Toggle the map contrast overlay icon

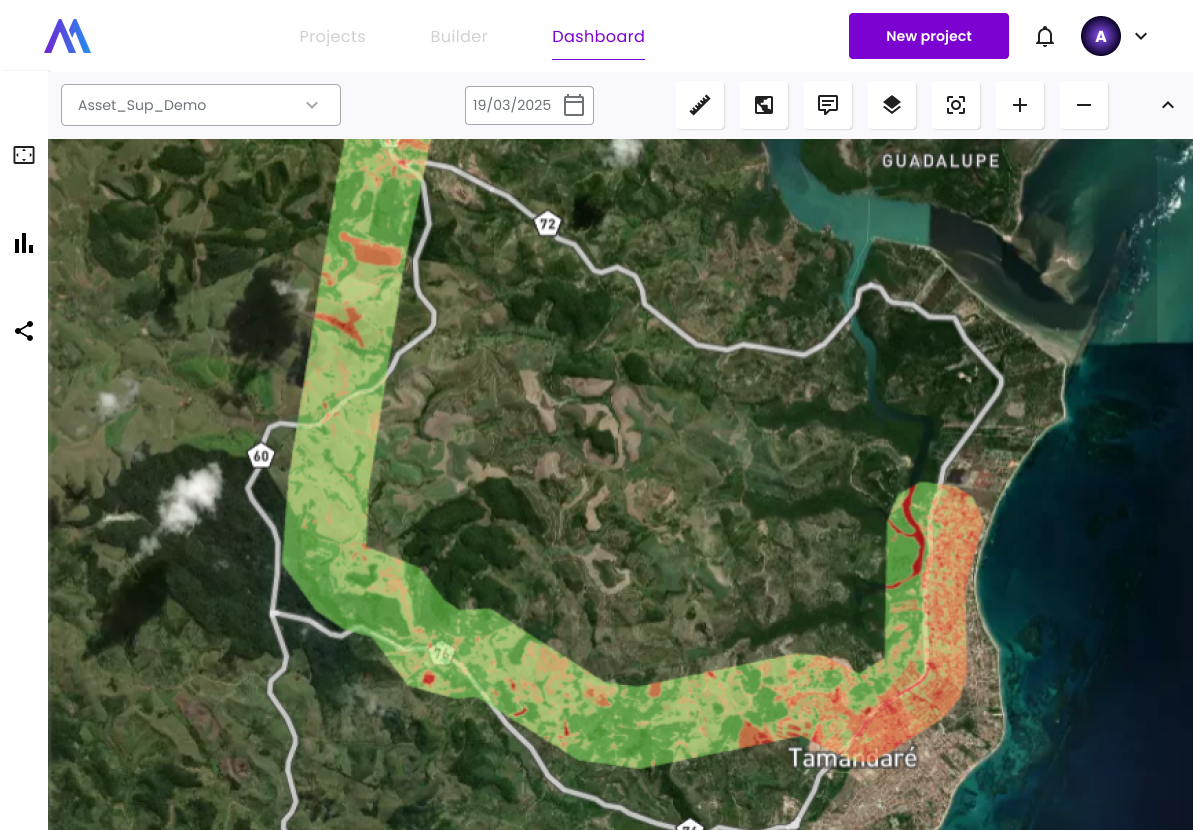(x=764, y=105)
